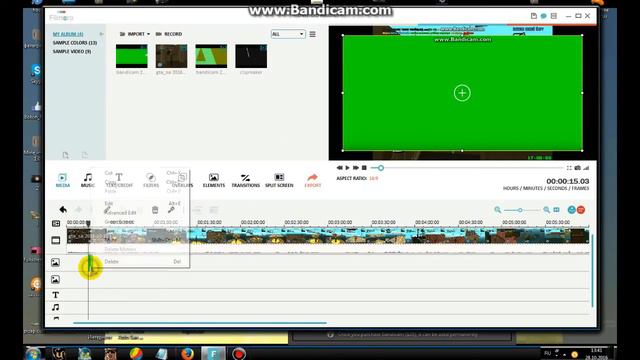
Task: Select the green bandicam clip thumbnail
Action: coord(131,56)
